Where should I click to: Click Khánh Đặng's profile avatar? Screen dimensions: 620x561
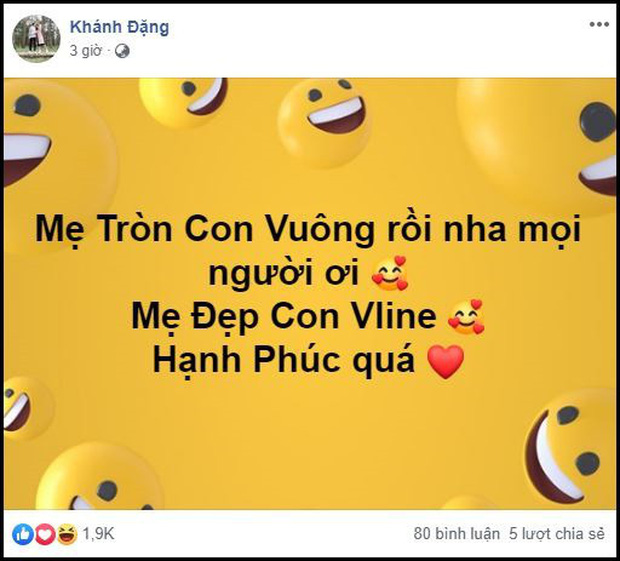[36, 38]
